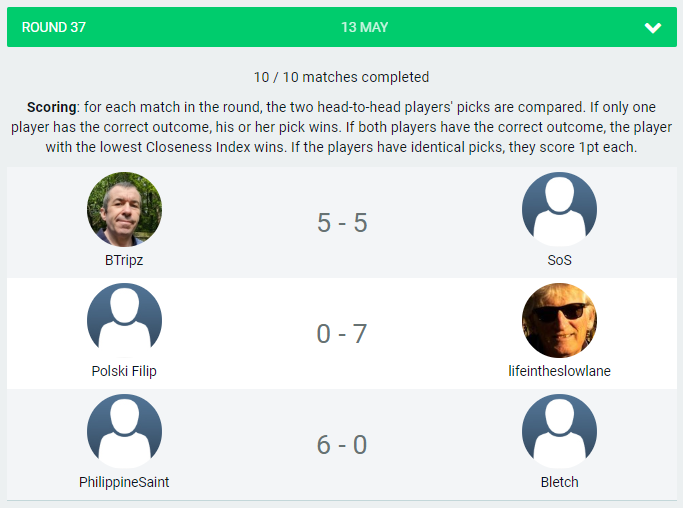683x508 pixels.
Task: Open the SoS username link
Action: [x=559, y=260]
